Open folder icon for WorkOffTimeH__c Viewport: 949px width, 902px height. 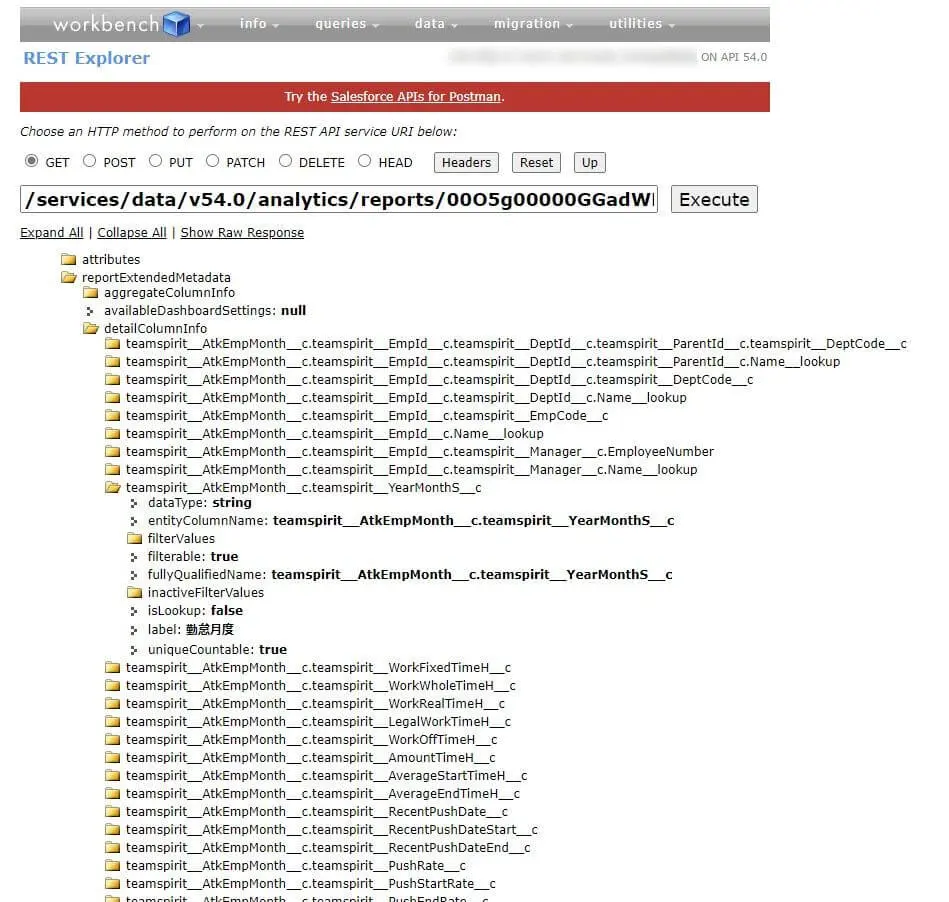click(113, 740)
